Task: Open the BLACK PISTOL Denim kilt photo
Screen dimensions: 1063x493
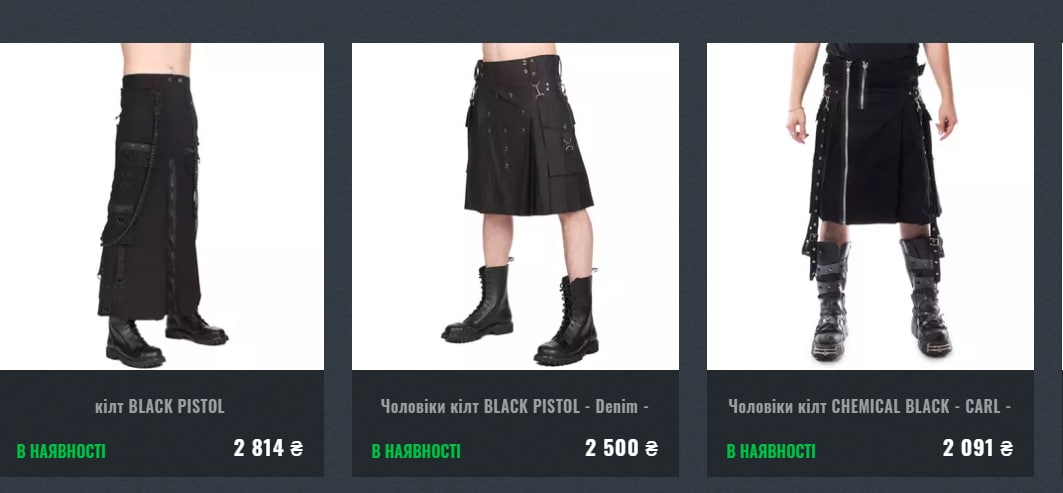Action: (515, 206)
